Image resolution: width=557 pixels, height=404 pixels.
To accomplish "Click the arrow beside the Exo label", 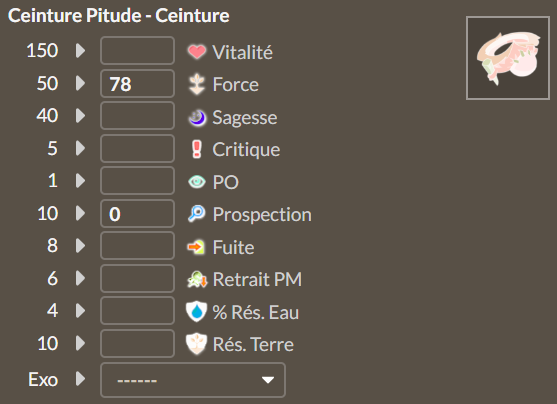I will pyautogui.click(x=81, y=379).
